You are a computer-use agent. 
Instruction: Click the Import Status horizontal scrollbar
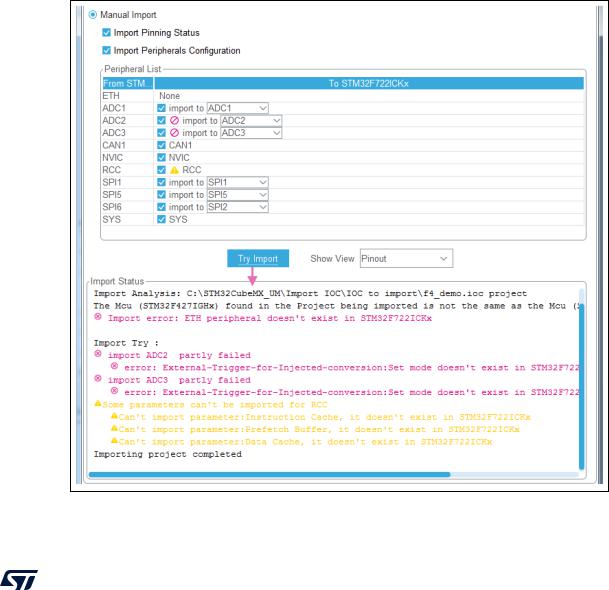coord(270,475)
